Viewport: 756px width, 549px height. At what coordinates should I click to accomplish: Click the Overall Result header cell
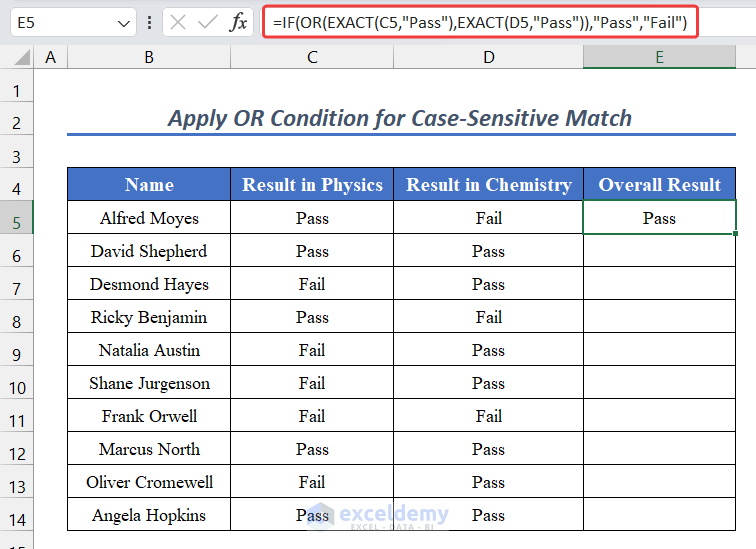click(x=659, y=185)
